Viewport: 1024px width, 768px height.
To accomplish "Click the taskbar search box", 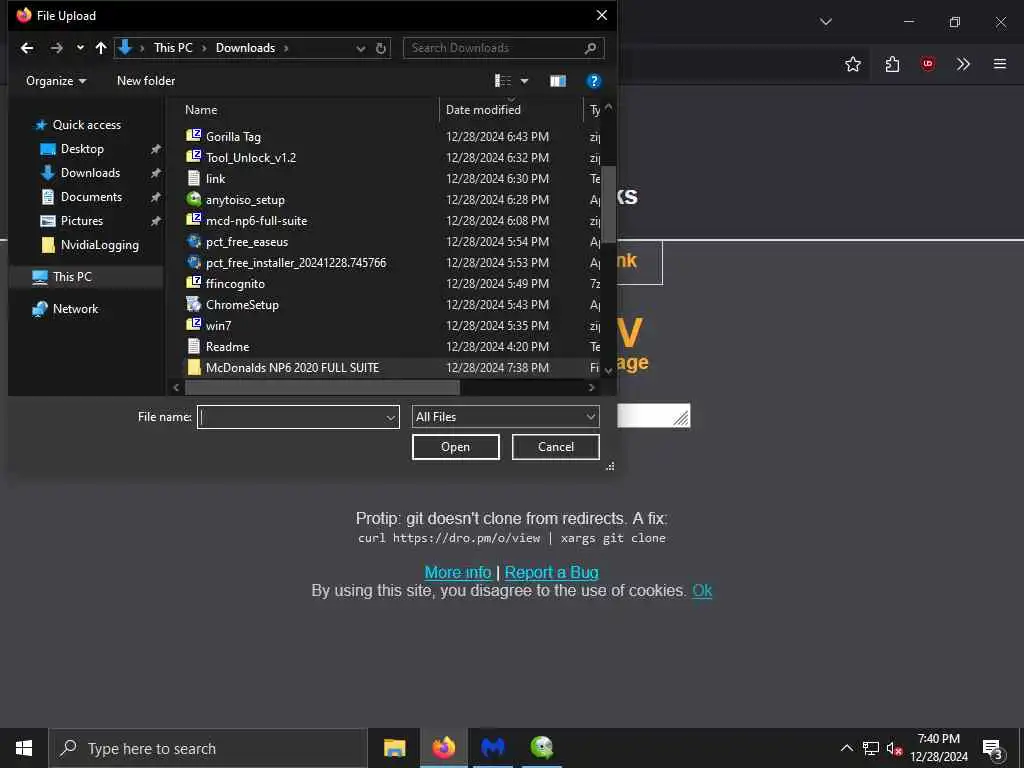I will coord(208,748).
